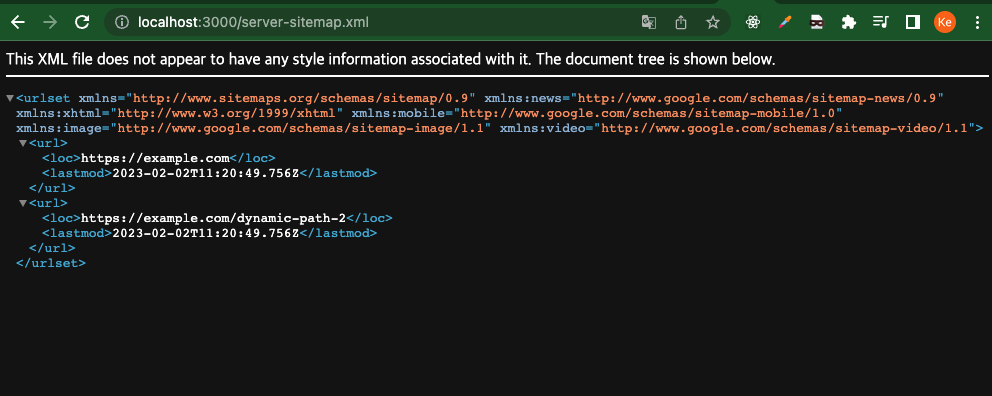Open the color picker pencil extension
Screen dimensions: 992x396
click(x=784, y=23)
